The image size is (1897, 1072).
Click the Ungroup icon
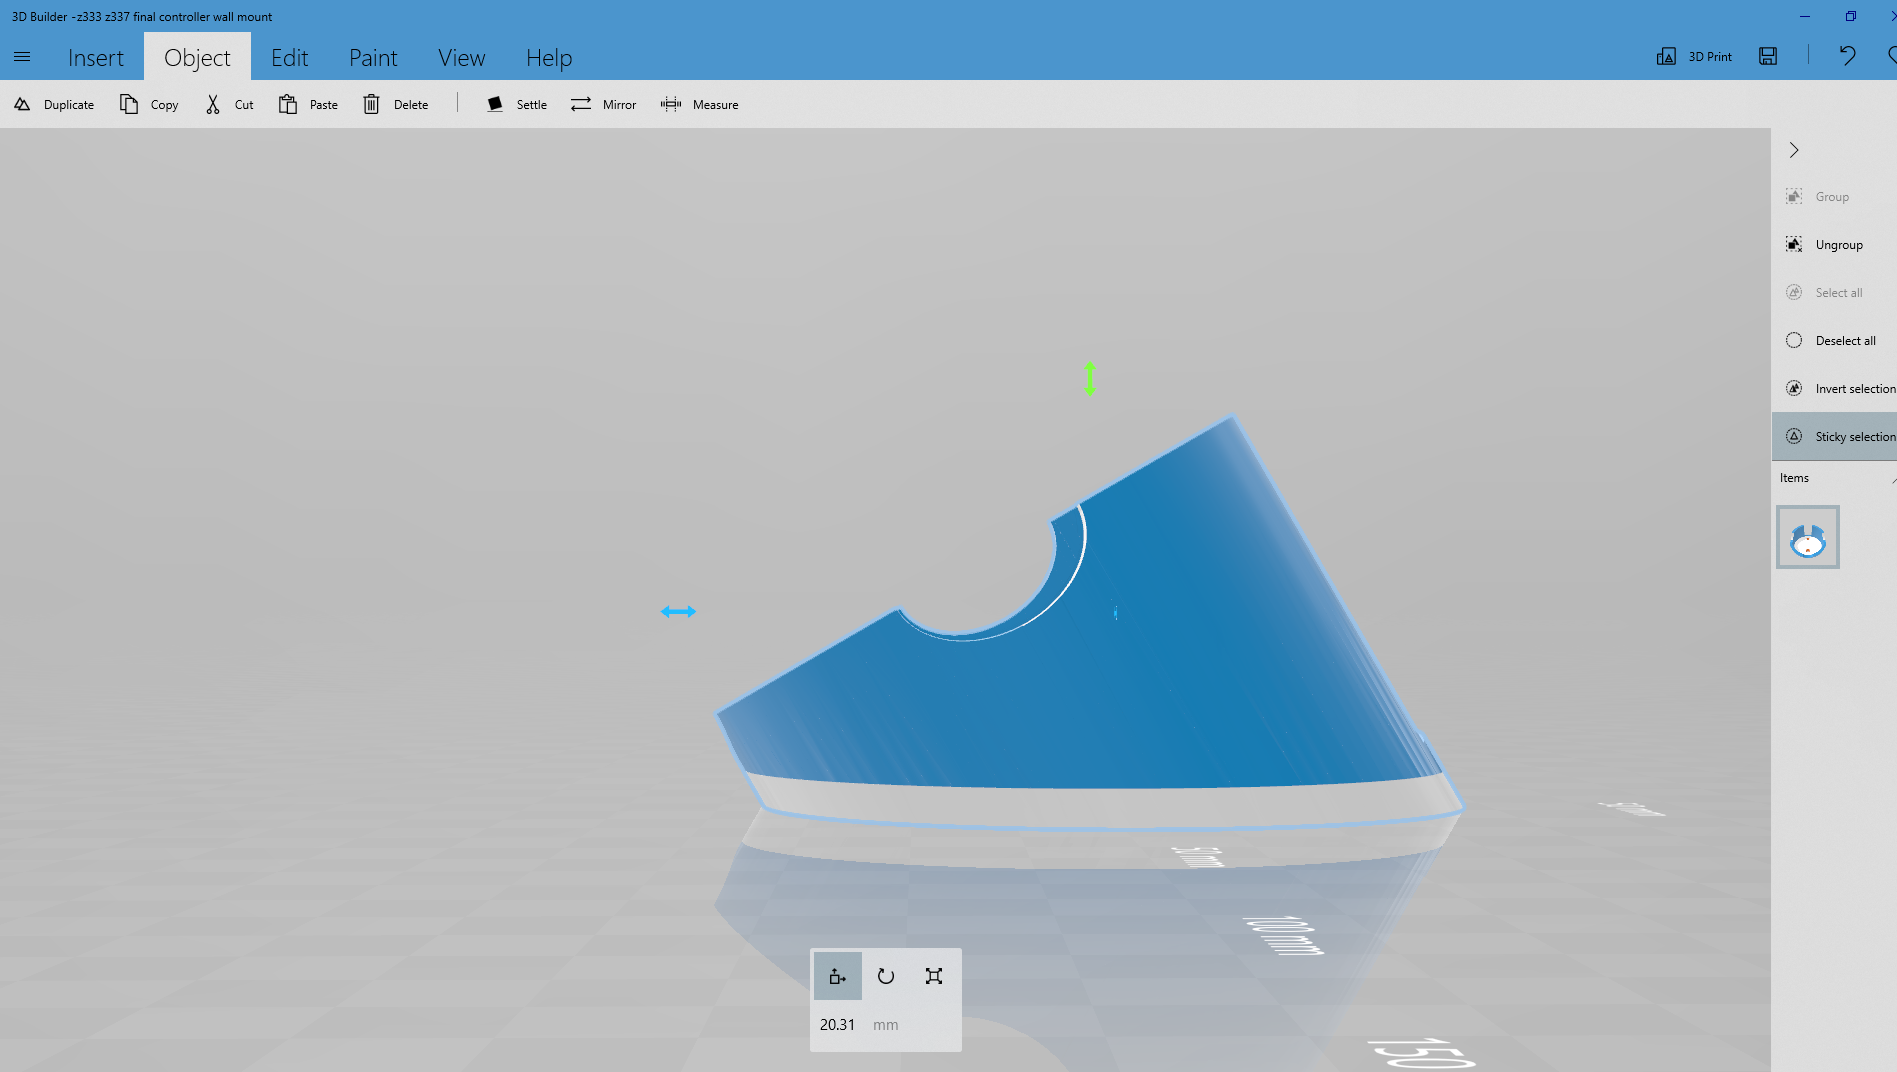pos(1794,244)
